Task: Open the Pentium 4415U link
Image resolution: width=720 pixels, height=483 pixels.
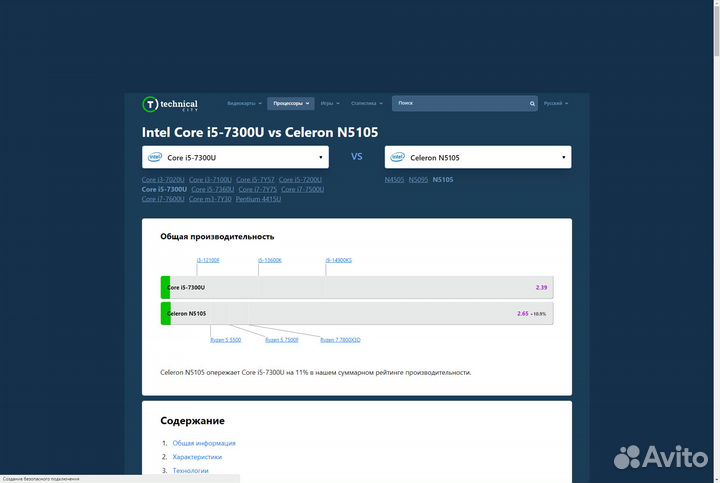Action: [258, 199]
